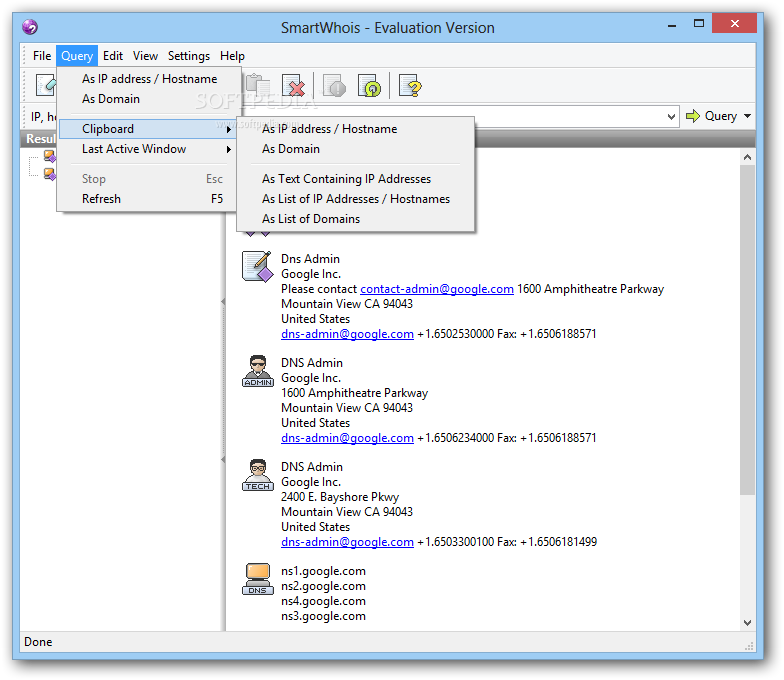Click the TECH contact person icon
This screenshot has height=680, width=784.
pos(258,475)
